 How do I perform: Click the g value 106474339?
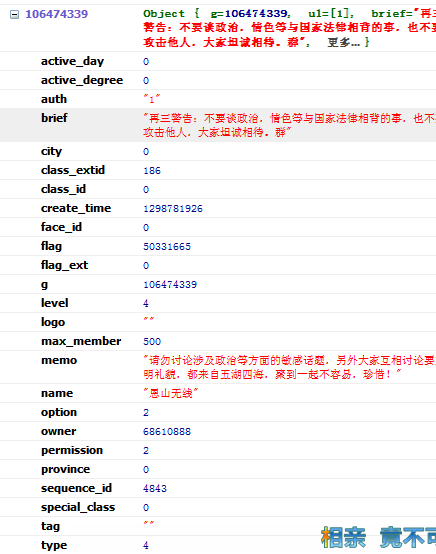[170, 284]
